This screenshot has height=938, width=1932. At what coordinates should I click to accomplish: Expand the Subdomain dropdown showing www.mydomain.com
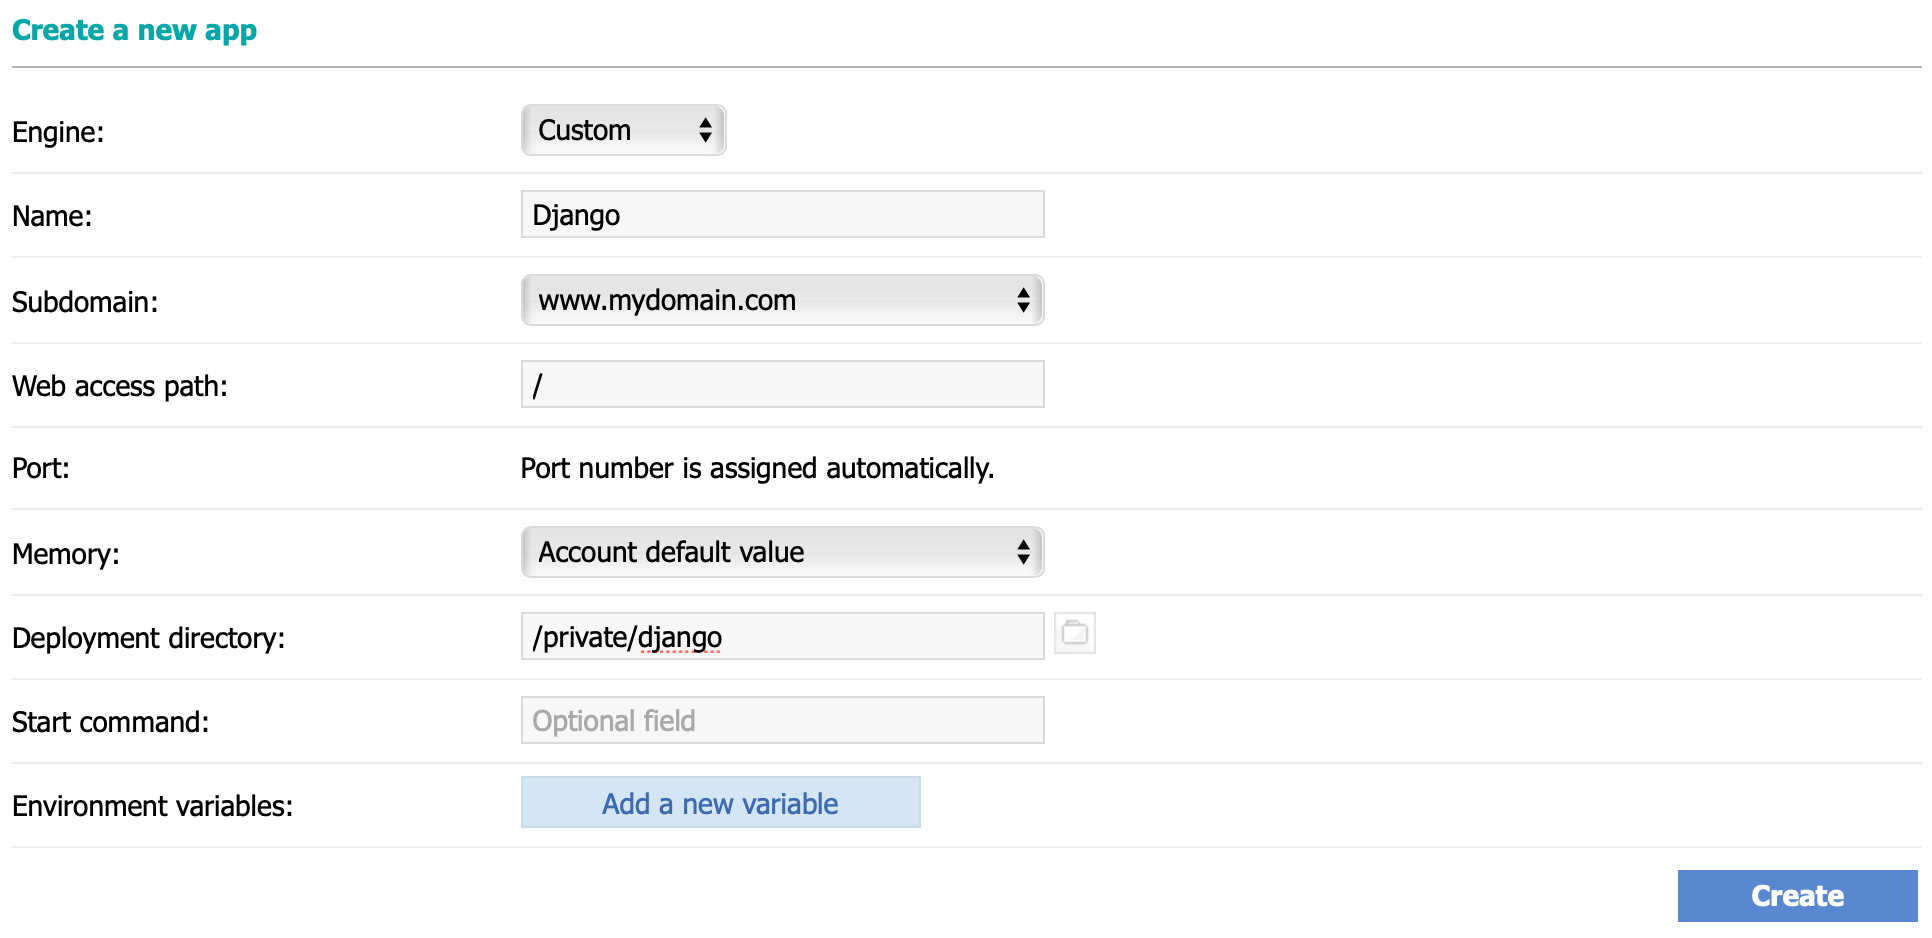click(x=782, y=300)
